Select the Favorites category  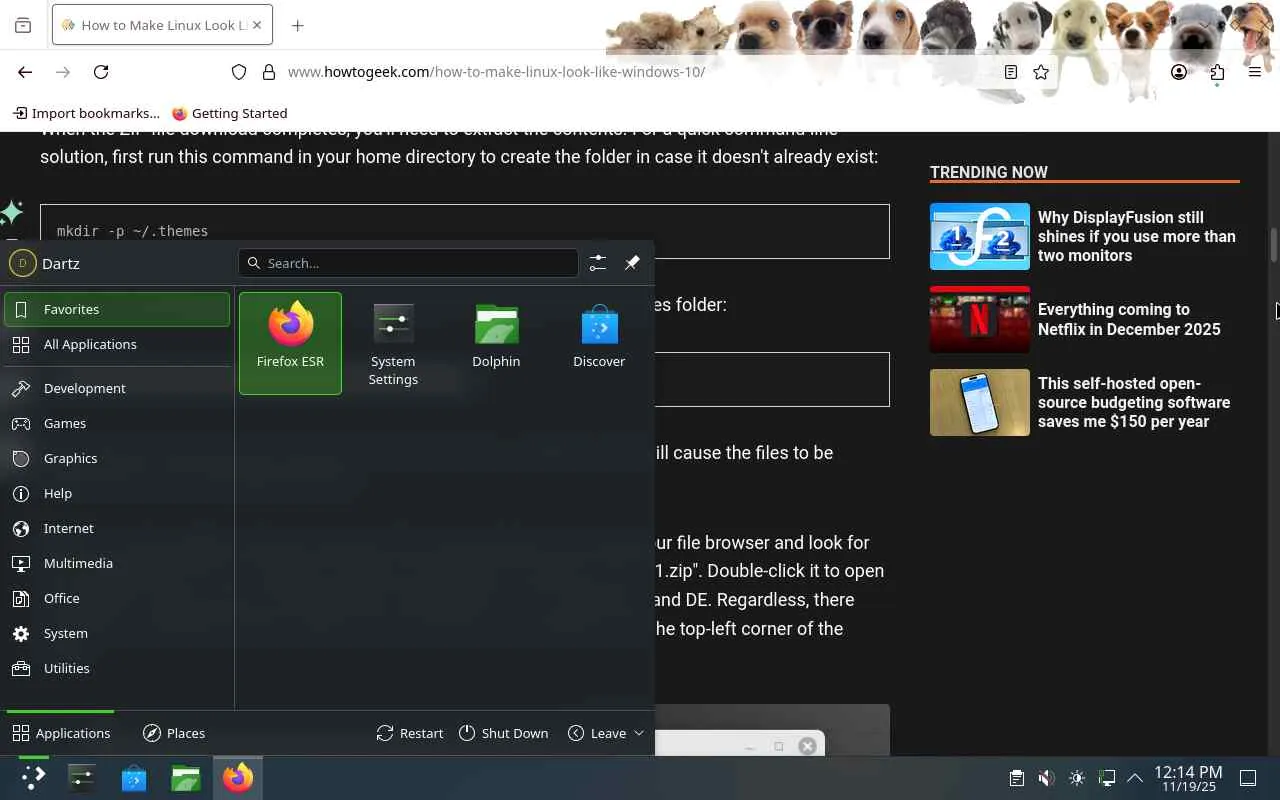coord(117,309)
